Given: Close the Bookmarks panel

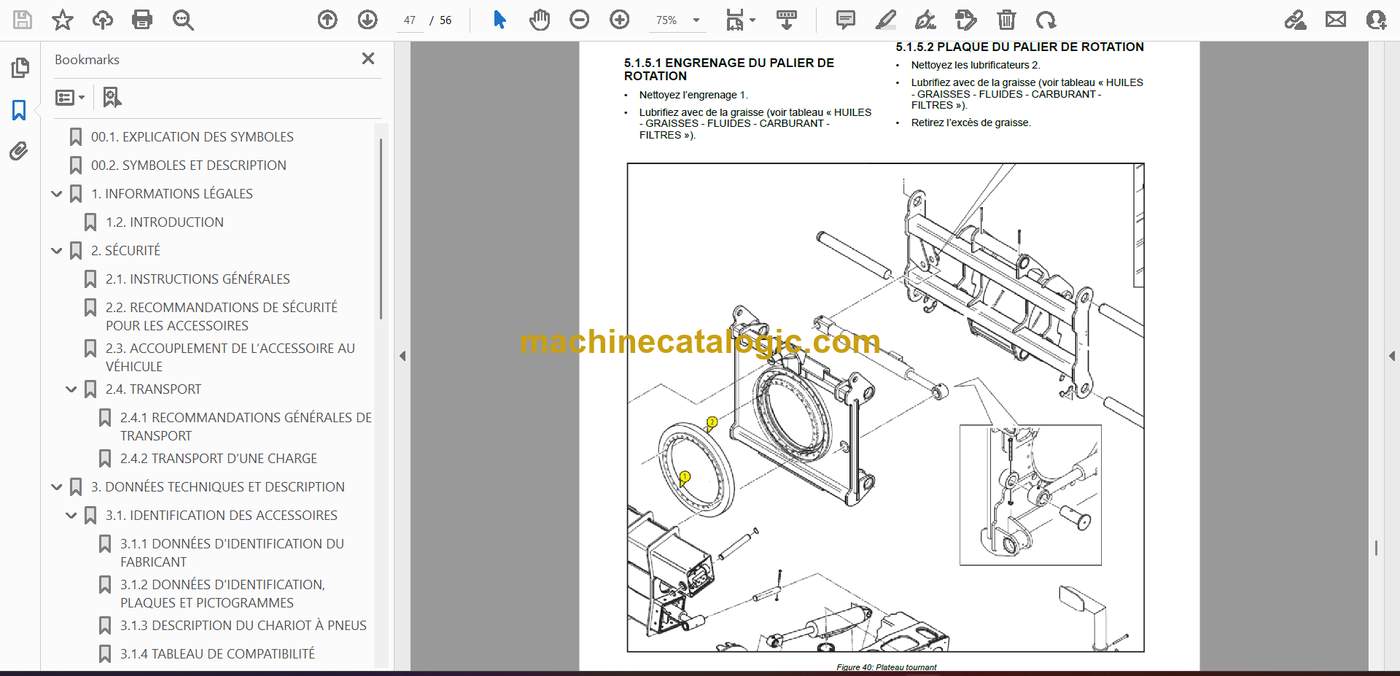Looking at the screenshot, I should click(368, 59).
